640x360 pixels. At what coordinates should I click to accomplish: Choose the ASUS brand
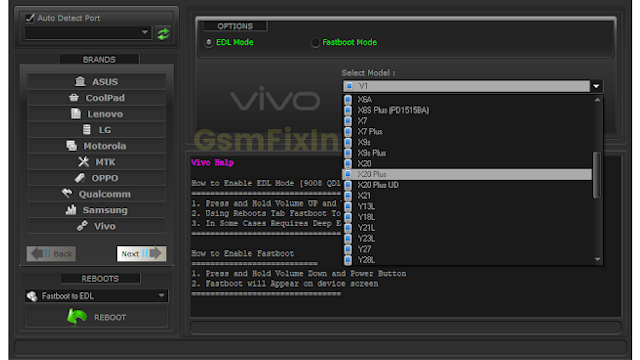(97, 82)
